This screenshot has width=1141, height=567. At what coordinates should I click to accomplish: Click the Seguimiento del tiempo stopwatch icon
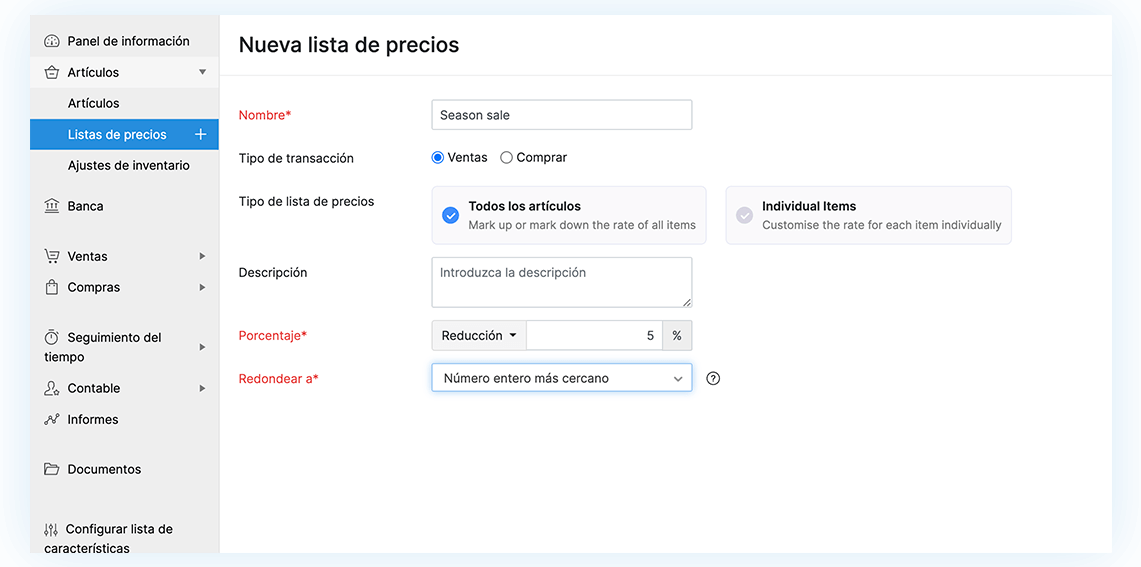[52, 338]
